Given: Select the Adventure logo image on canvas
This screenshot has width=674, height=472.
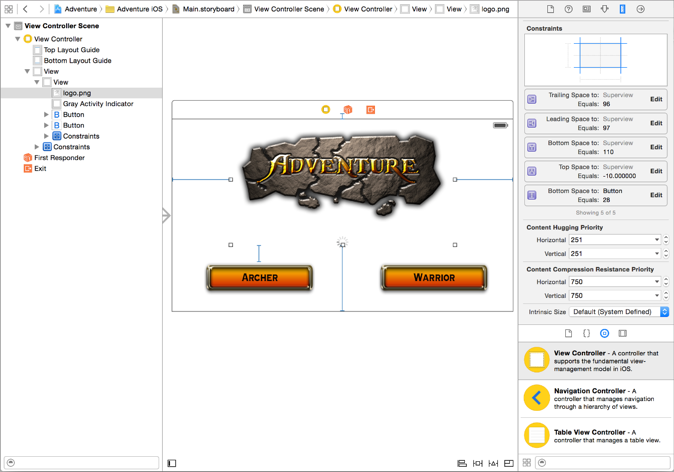Looking at the screenshot, I should coord(342,174).
